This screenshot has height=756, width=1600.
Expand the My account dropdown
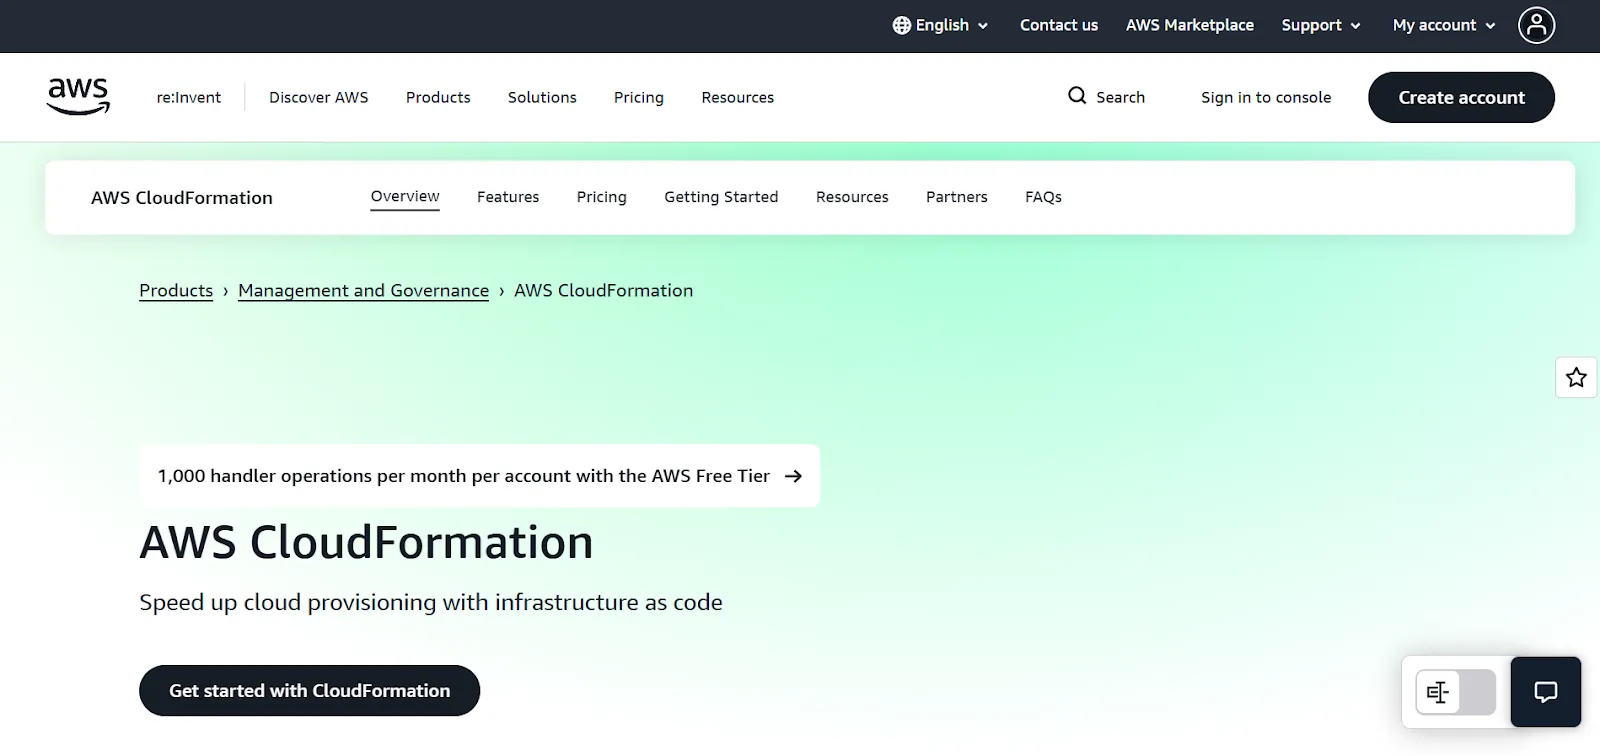pyautogui.click(x=1444, y=25)
